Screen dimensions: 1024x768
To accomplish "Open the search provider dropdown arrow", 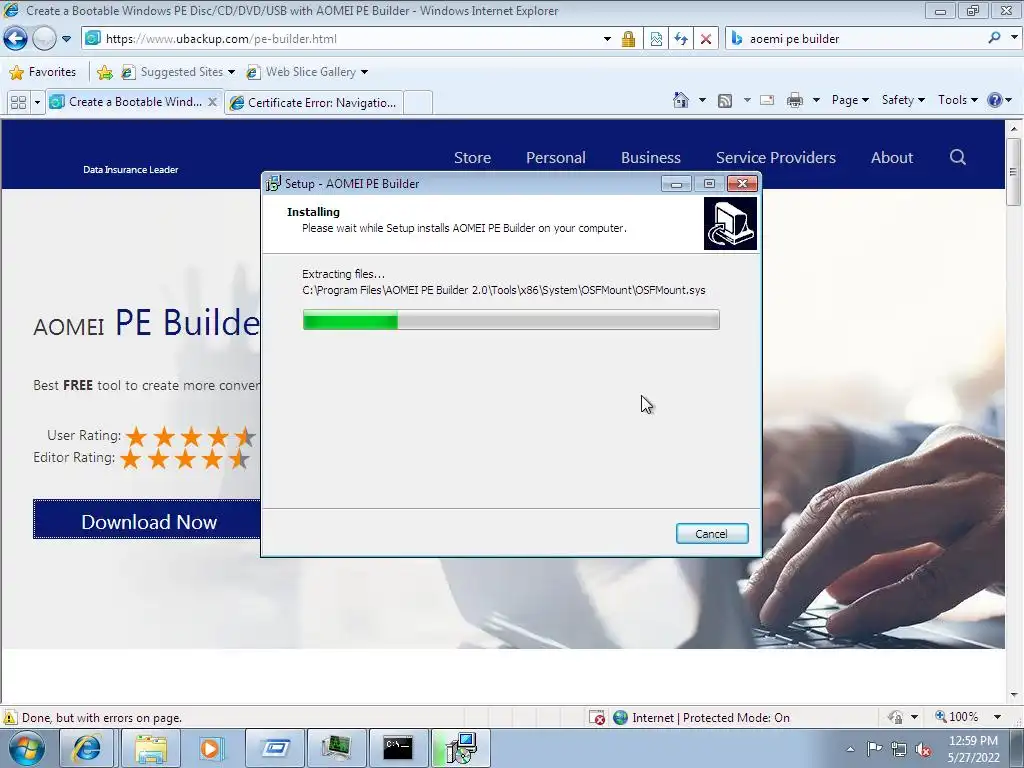I will coord(1014,38).
